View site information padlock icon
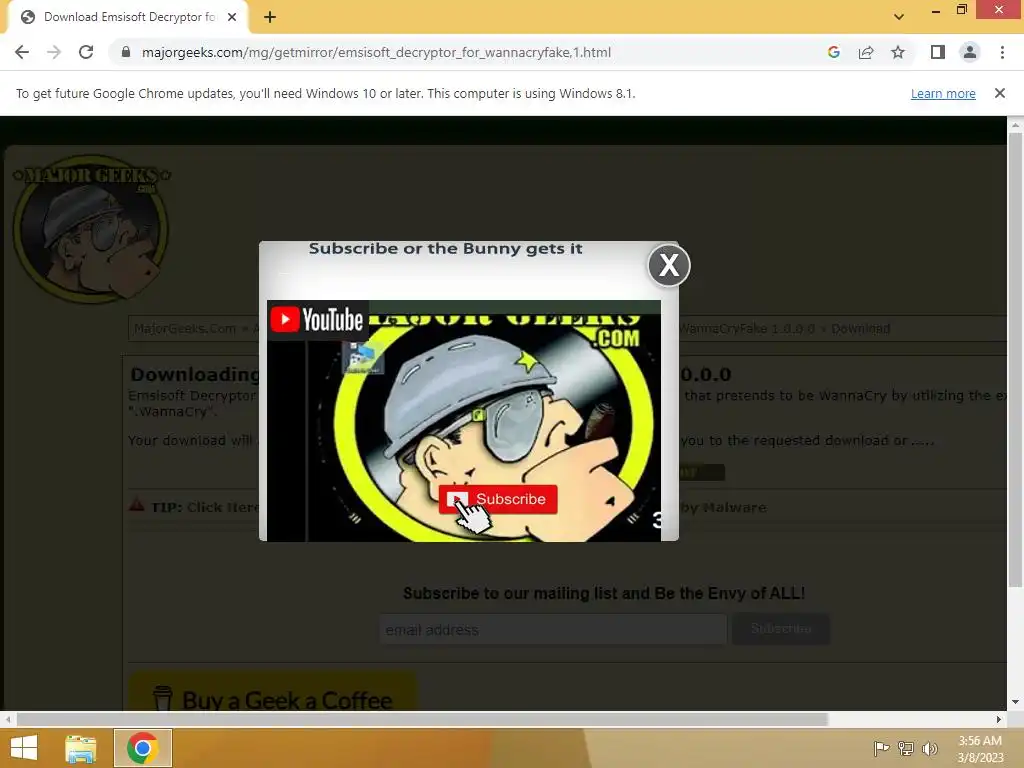This screenshot has height=768, width=1024. coord(126,52)
